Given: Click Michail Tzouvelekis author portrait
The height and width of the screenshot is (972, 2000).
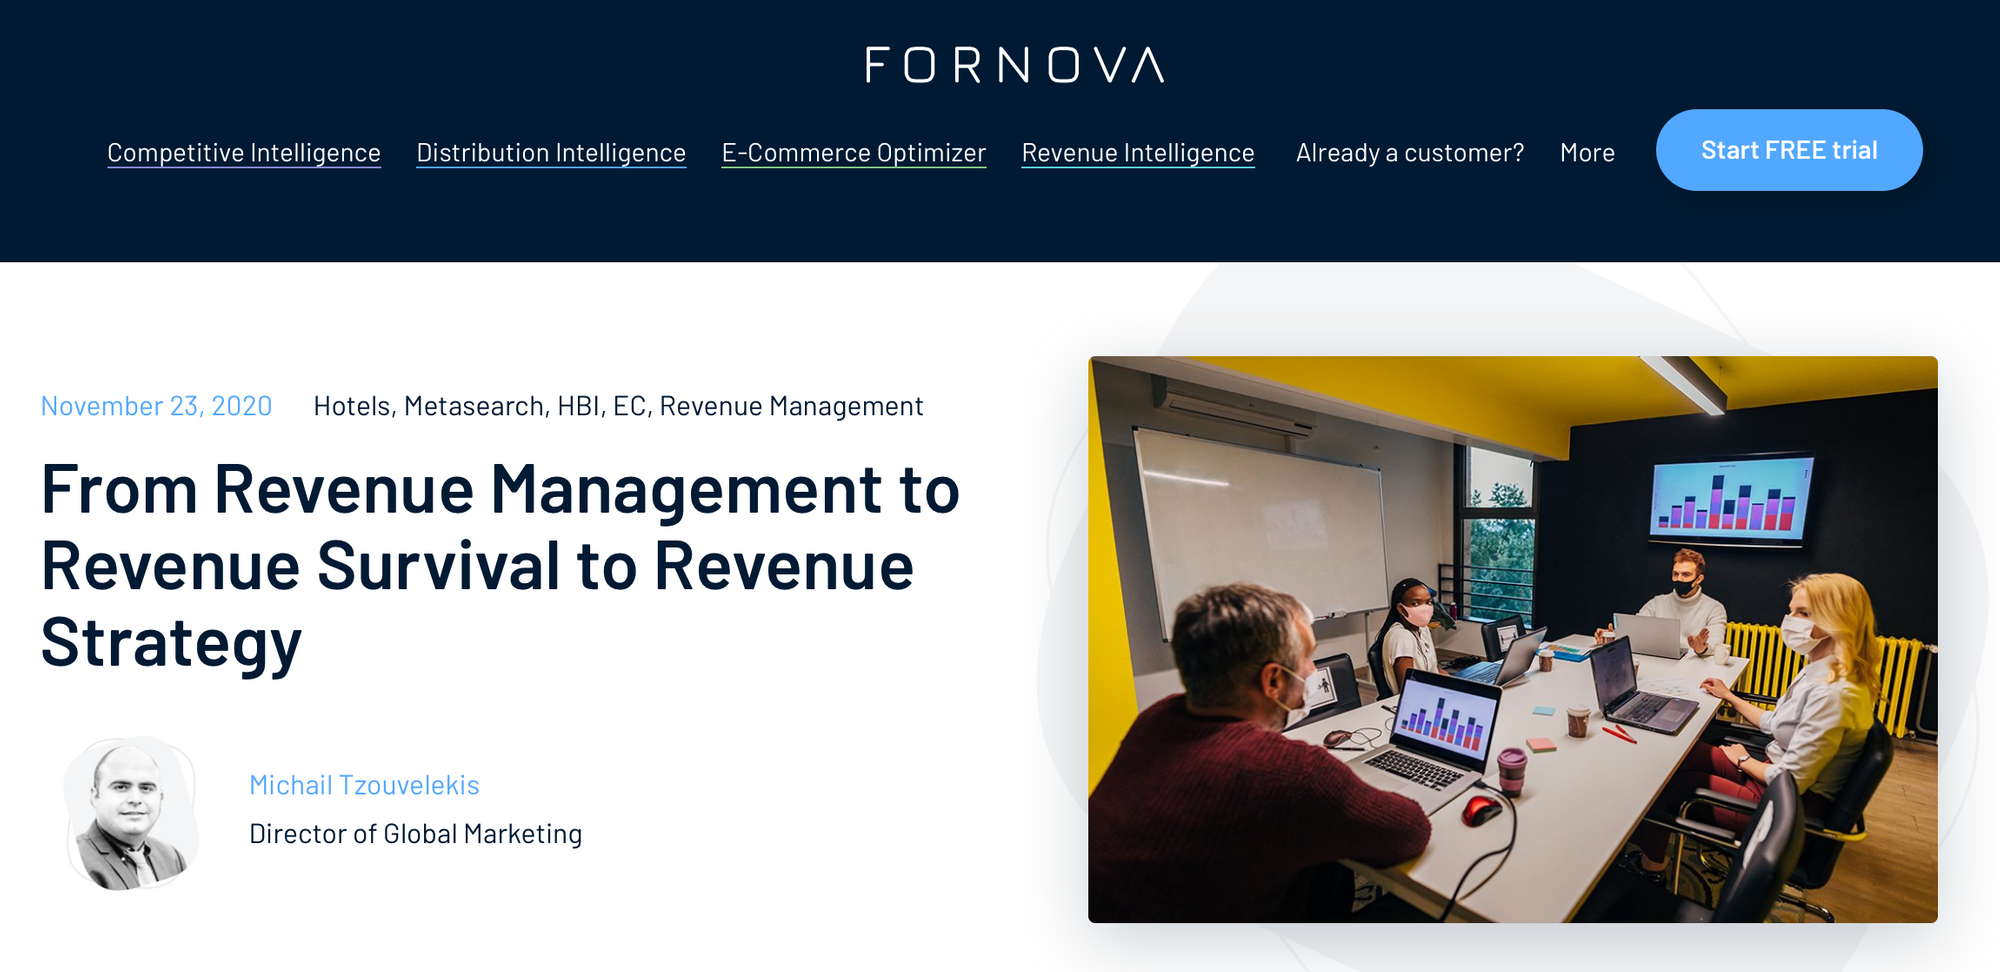Looking at the screenshot, I should point(131,814).
